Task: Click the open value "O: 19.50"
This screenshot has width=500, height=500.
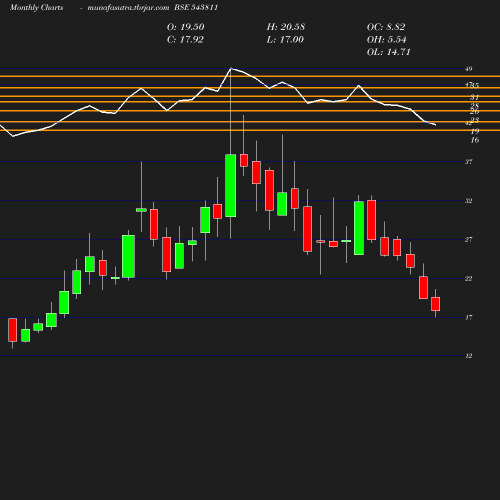Action: click(x=186, y=27)
